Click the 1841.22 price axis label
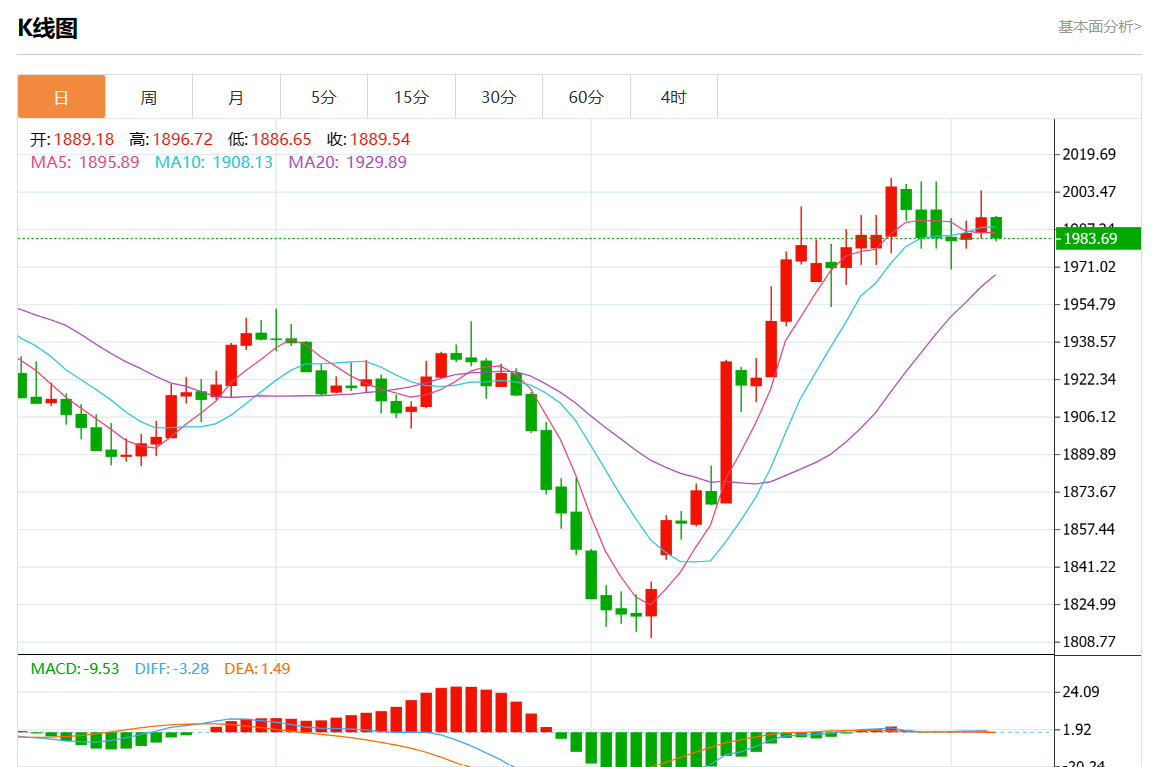This screenshot has width=1166, height=767. [1089, 566]
